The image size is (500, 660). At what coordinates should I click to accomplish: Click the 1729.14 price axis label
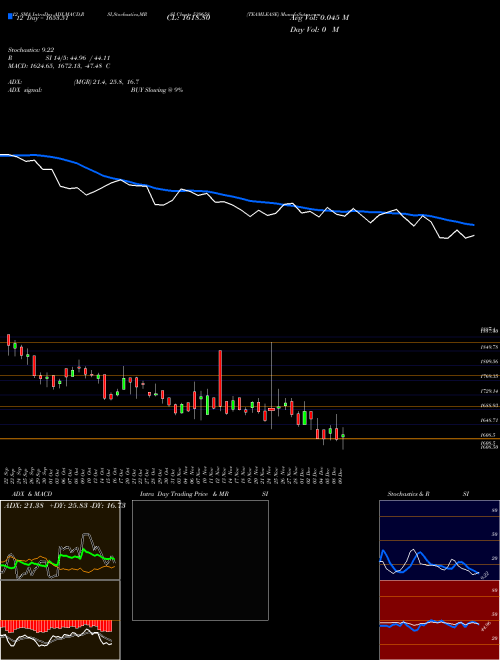pyautogui.click(x=489, y=391)
